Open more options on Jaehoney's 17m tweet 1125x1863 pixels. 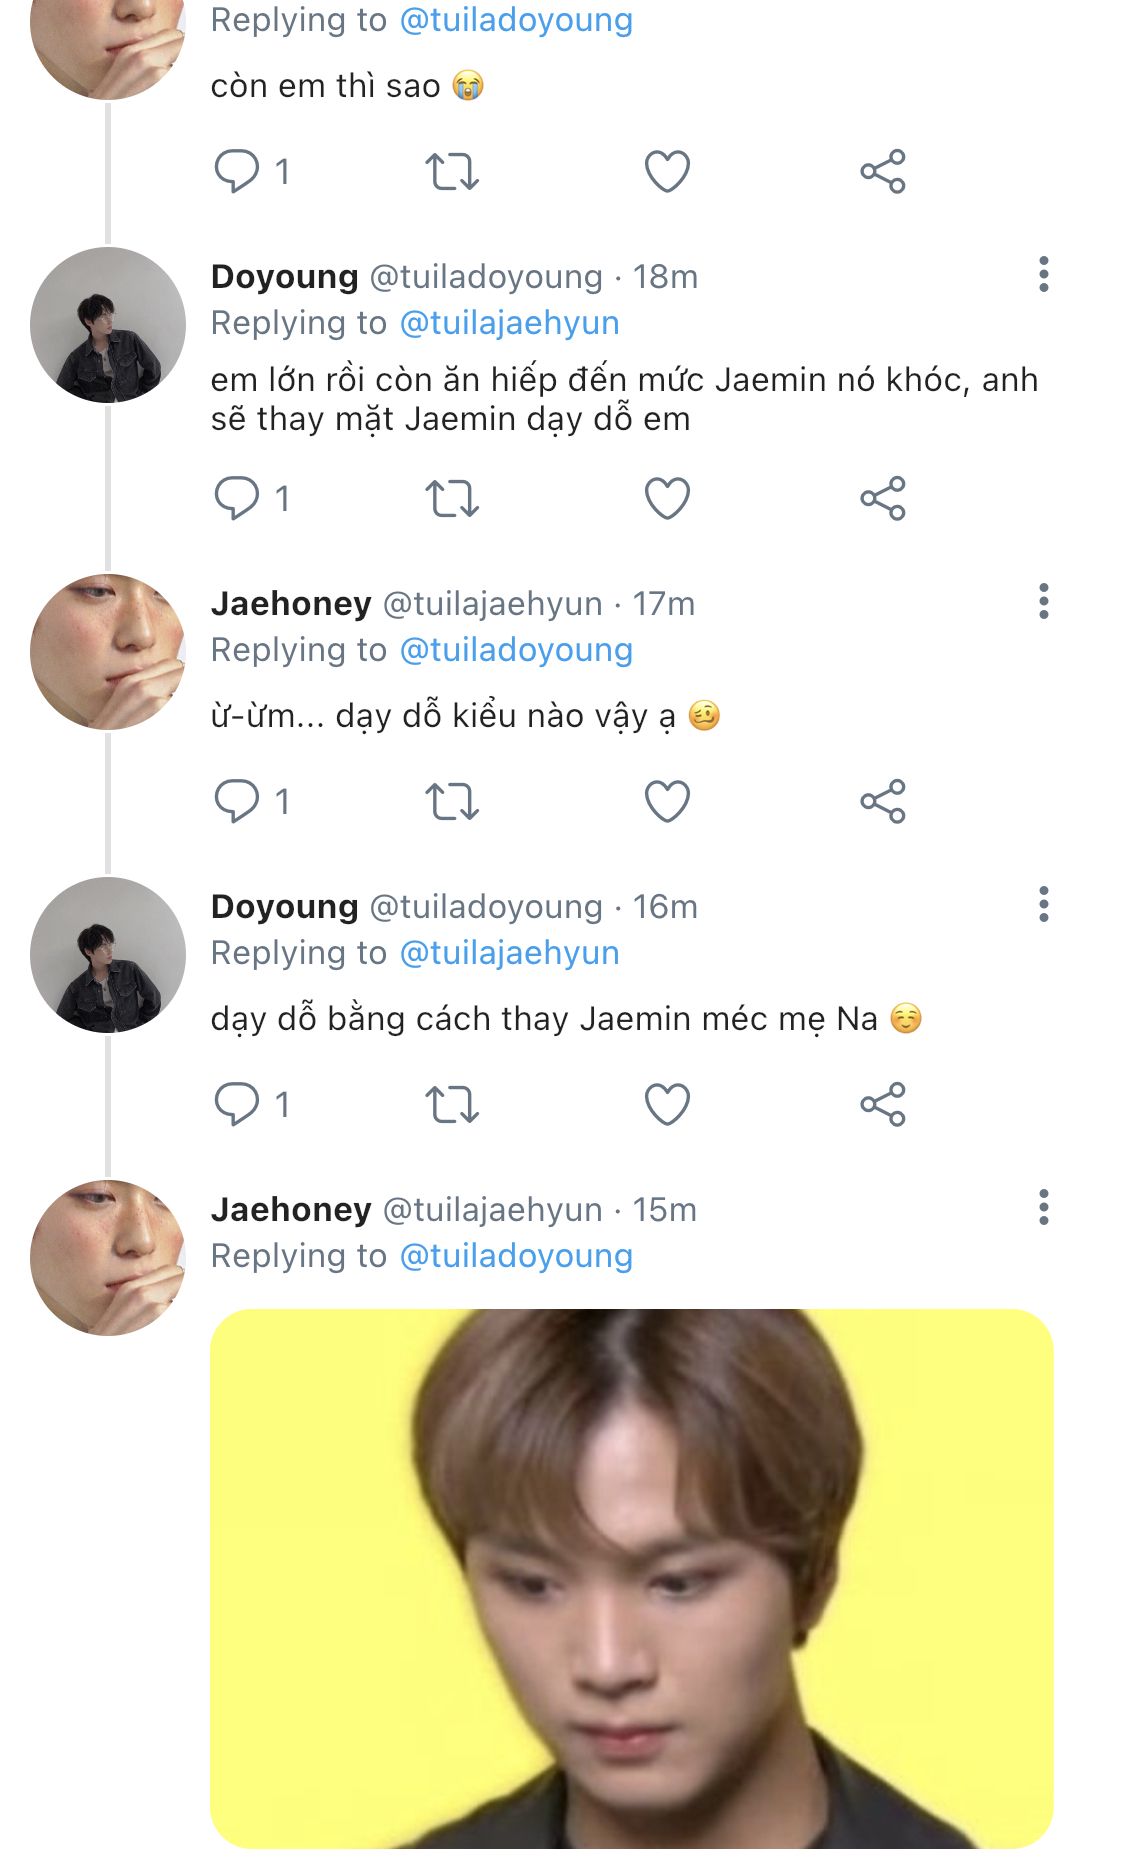click(1043, 601)
